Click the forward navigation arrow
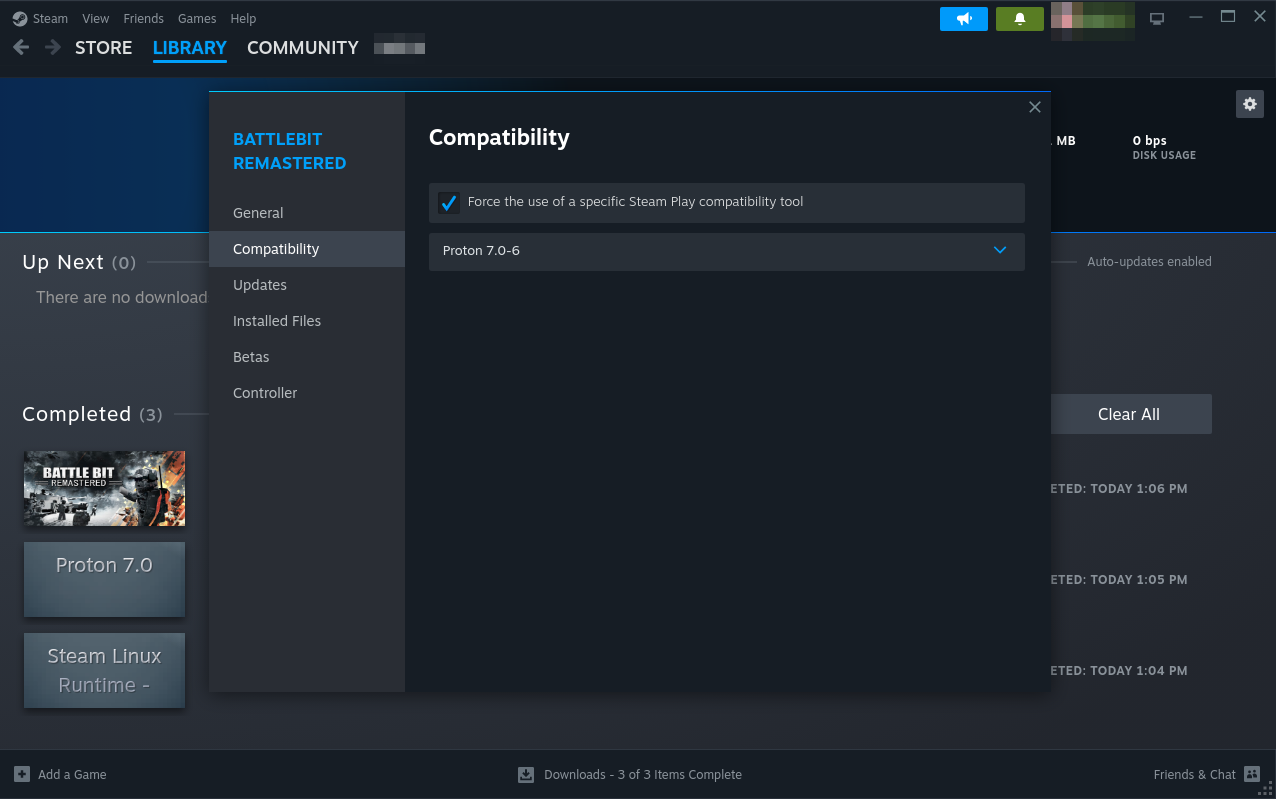The image size is (1276, 799). click(52, 47)
